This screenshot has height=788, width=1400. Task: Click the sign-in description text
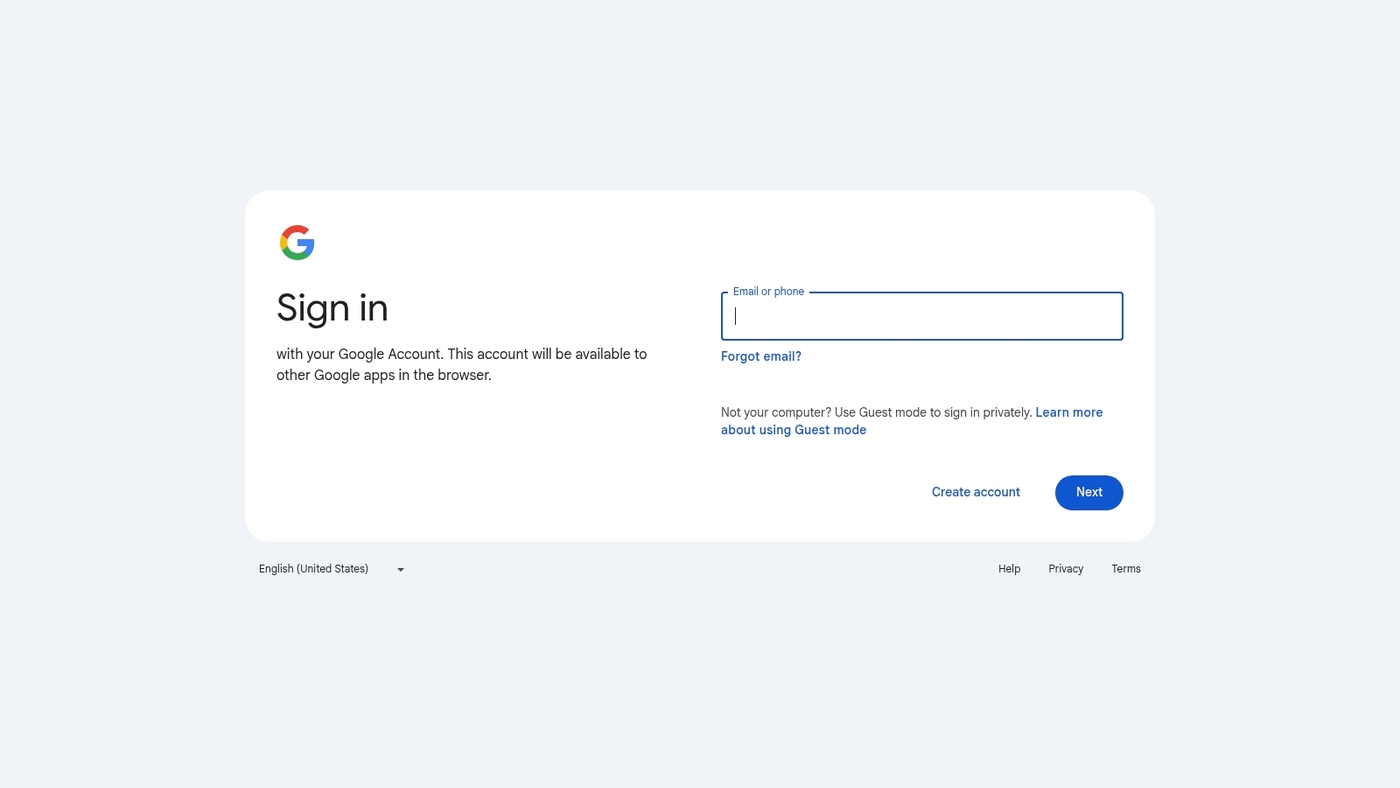point(461,364)
